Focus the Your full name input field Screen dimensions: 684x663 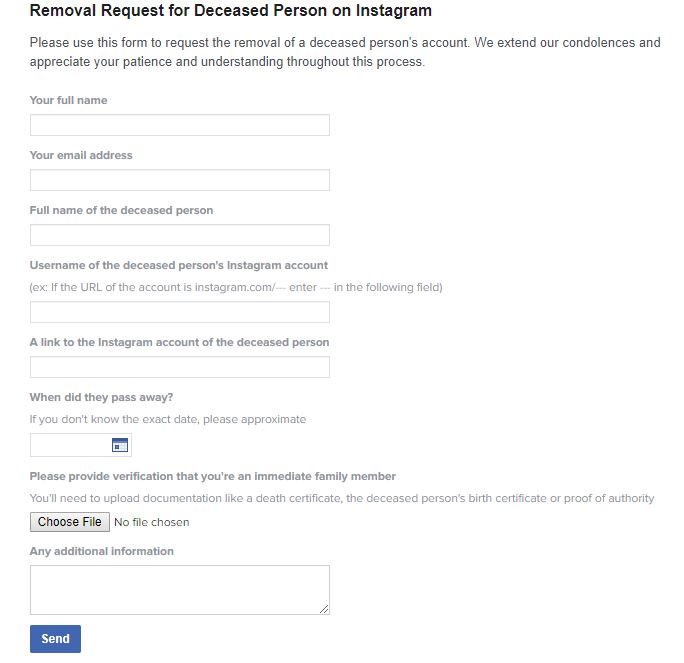pyautogui.click(x=180, y=125)
